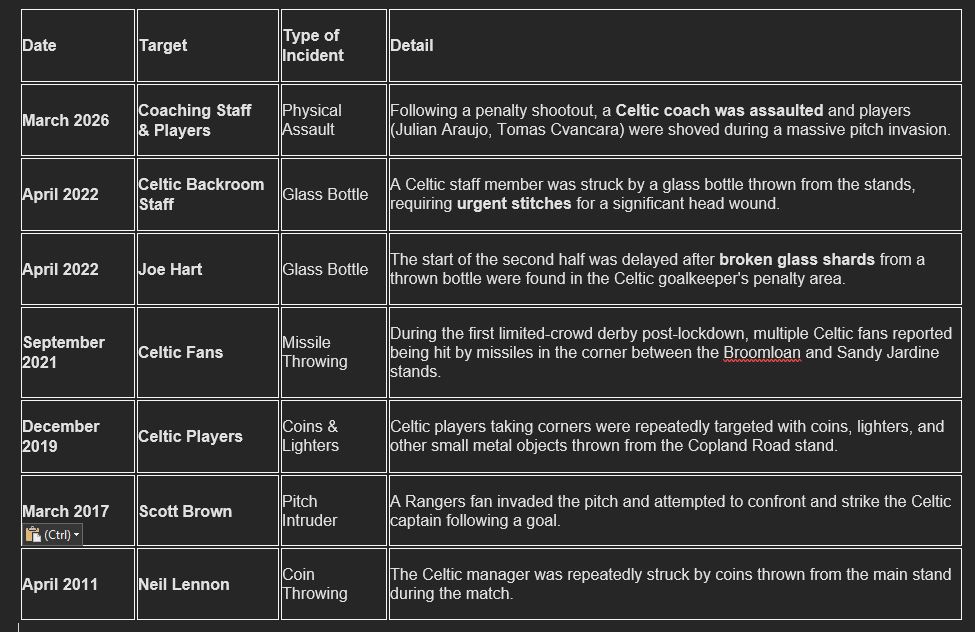Click the misspelled word Broomloan
This screenshot has width=975, height=632.
(x=762, y=353)
